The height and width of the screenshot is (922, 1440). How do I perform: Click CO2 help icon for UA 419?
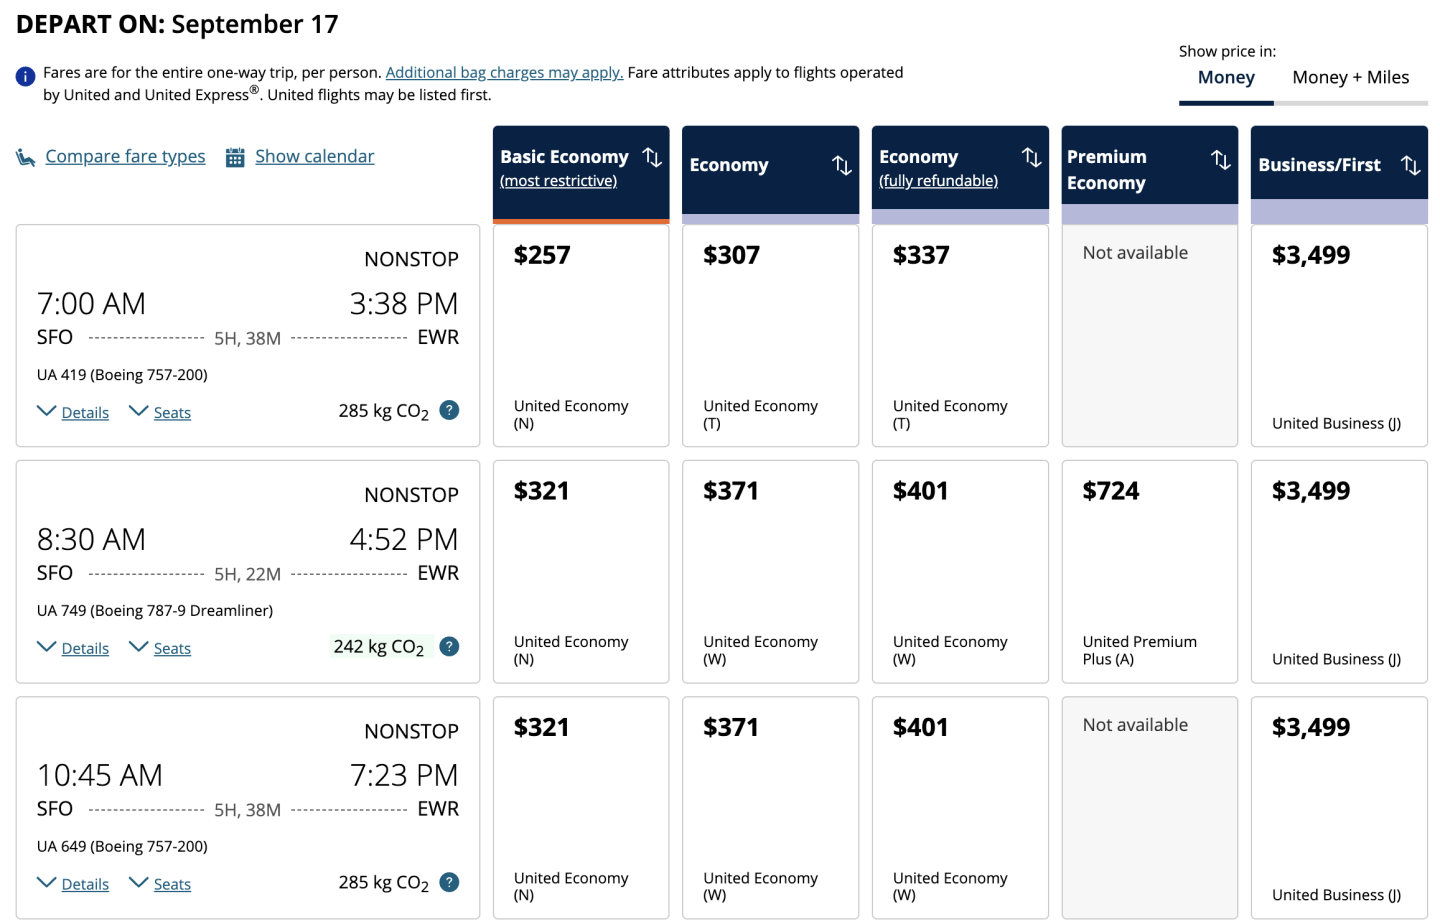(450, 410)
